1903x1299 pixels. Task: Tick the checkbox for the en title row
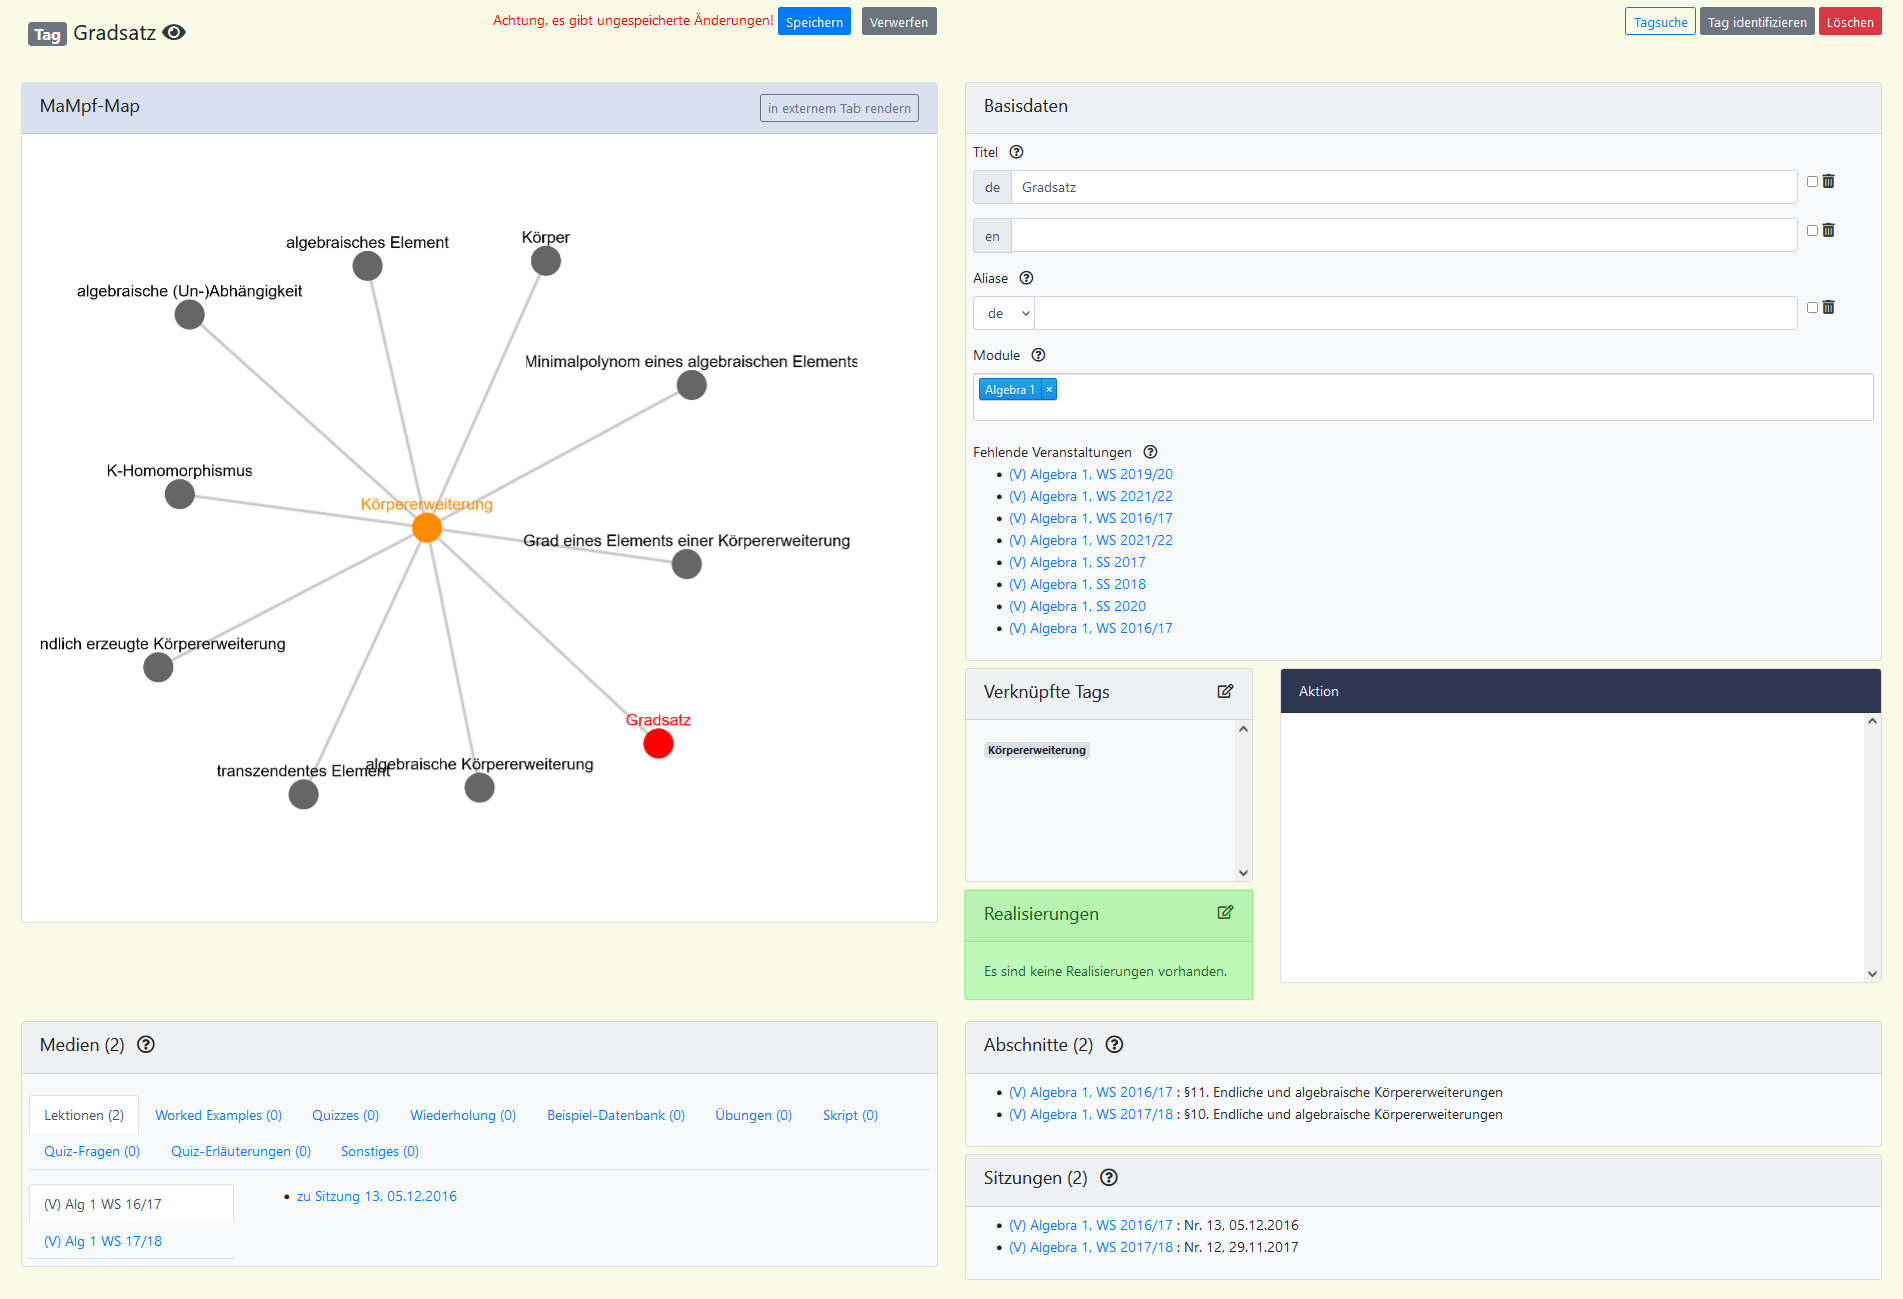(1812, 231)
